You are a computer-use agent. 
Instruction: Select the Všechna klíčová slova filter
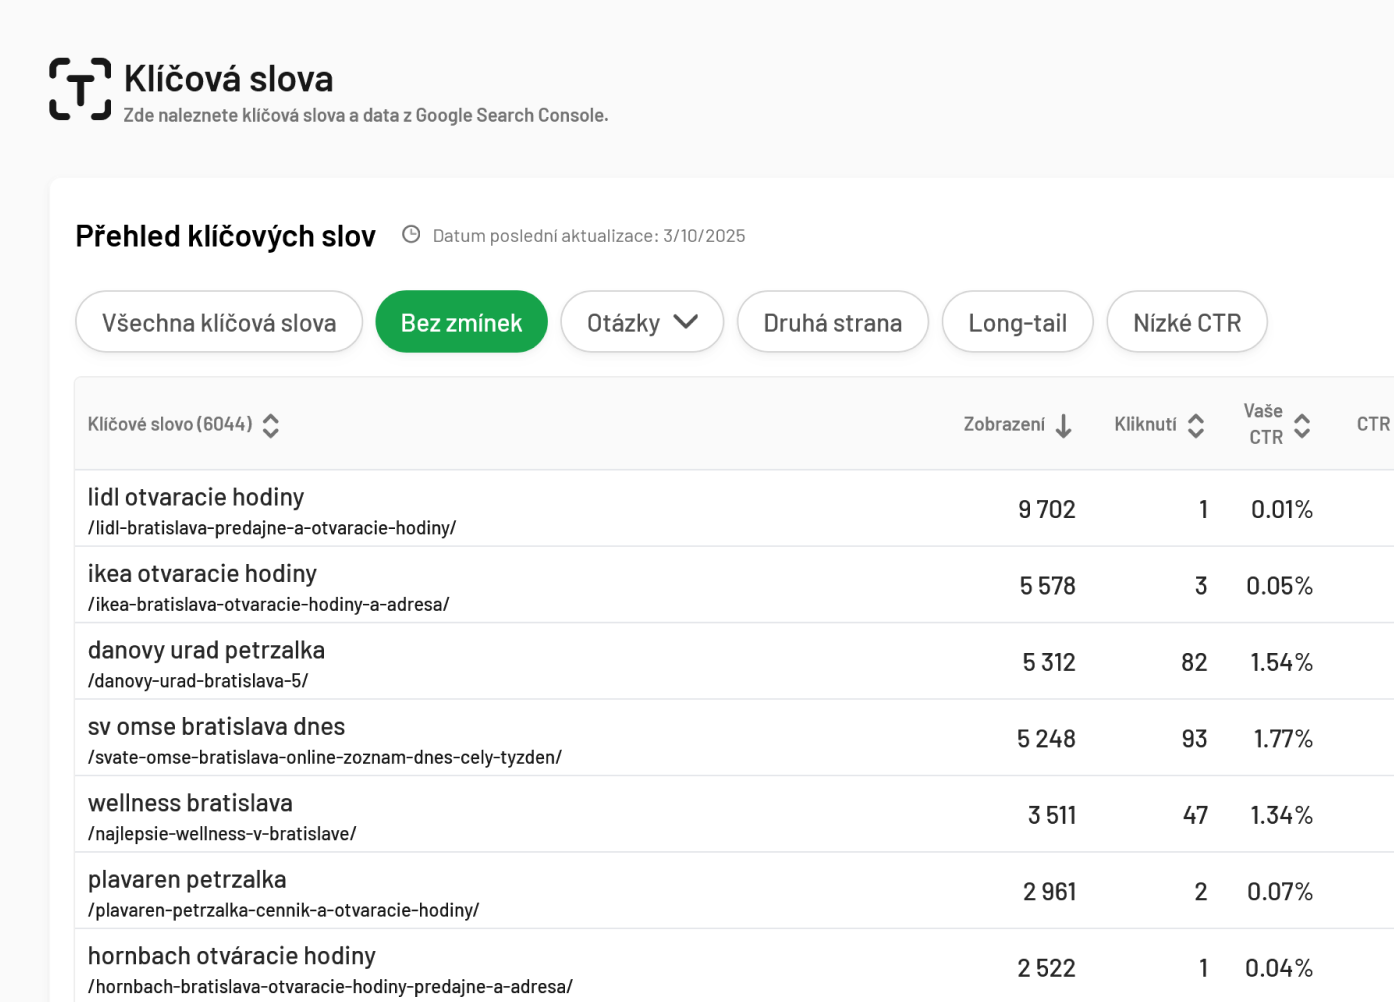pos(219,322)
